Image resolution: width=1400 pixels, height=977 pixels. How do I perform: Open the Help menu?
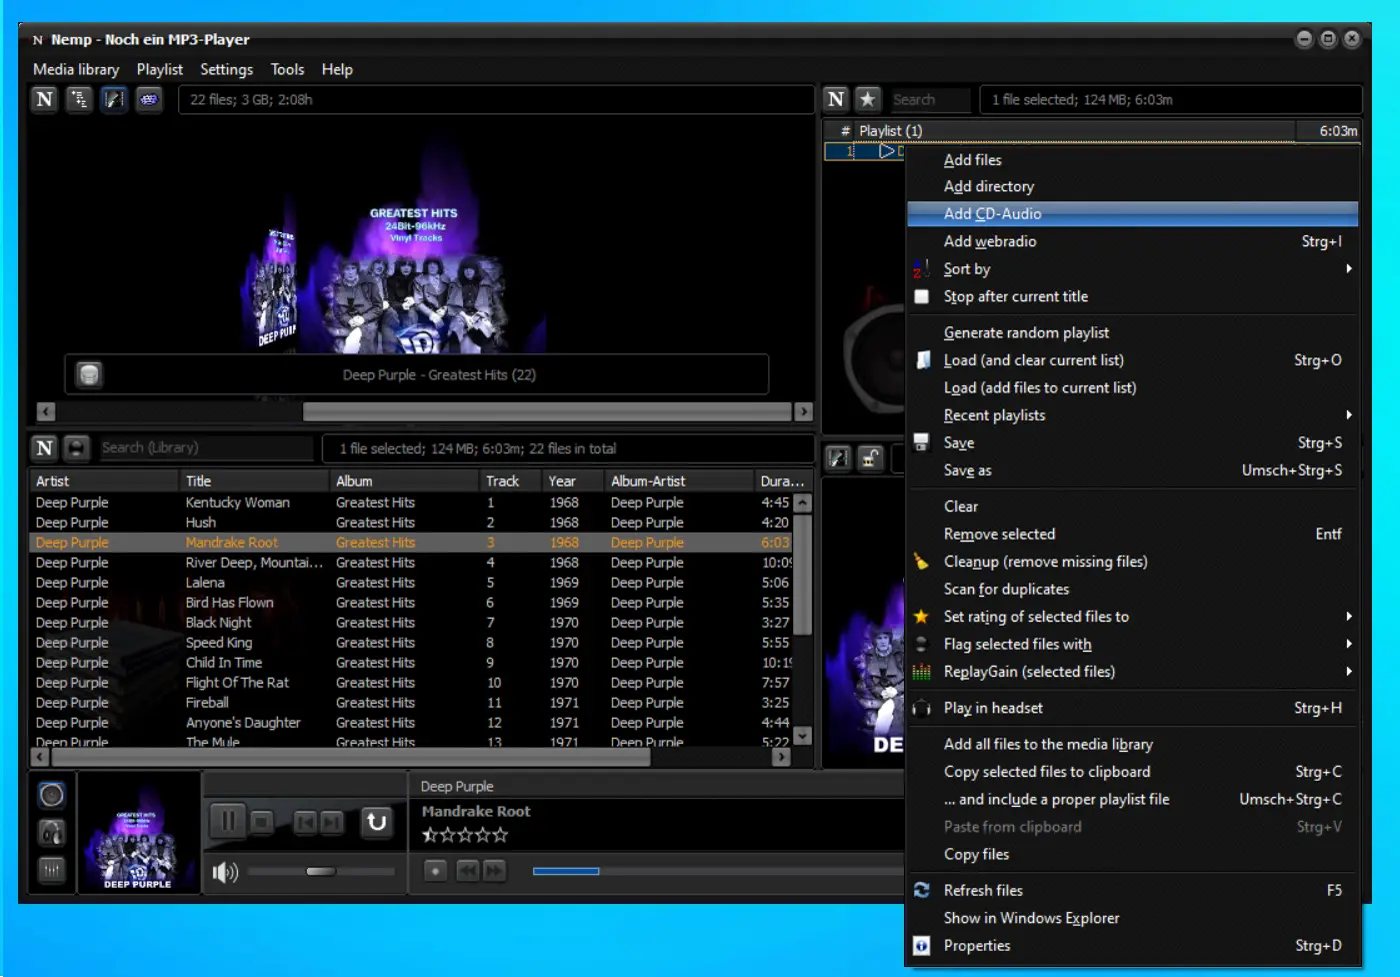(x=337, y=69)
